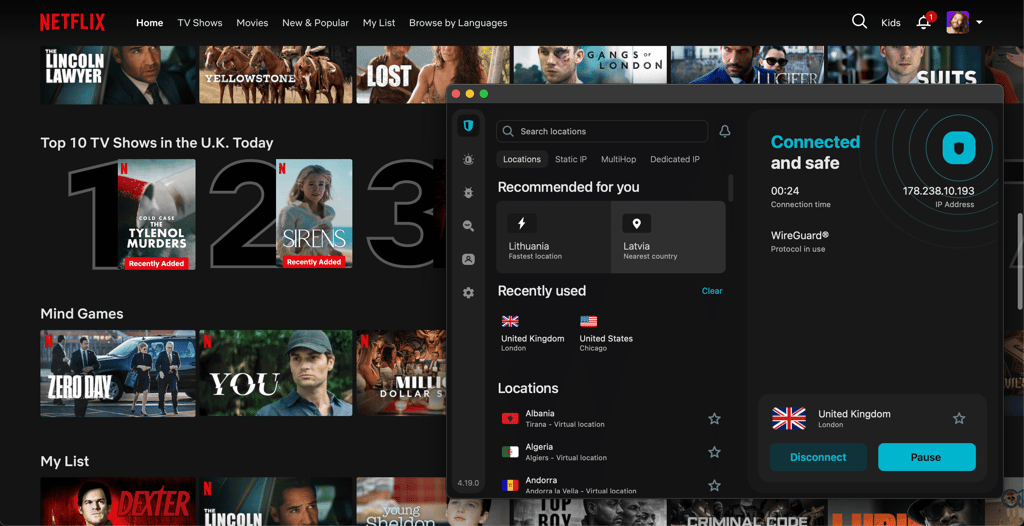The width and height of the screenshot is (1024, 526).
Task: Switch to Static IP tab
Action: [x=571, y=159]
